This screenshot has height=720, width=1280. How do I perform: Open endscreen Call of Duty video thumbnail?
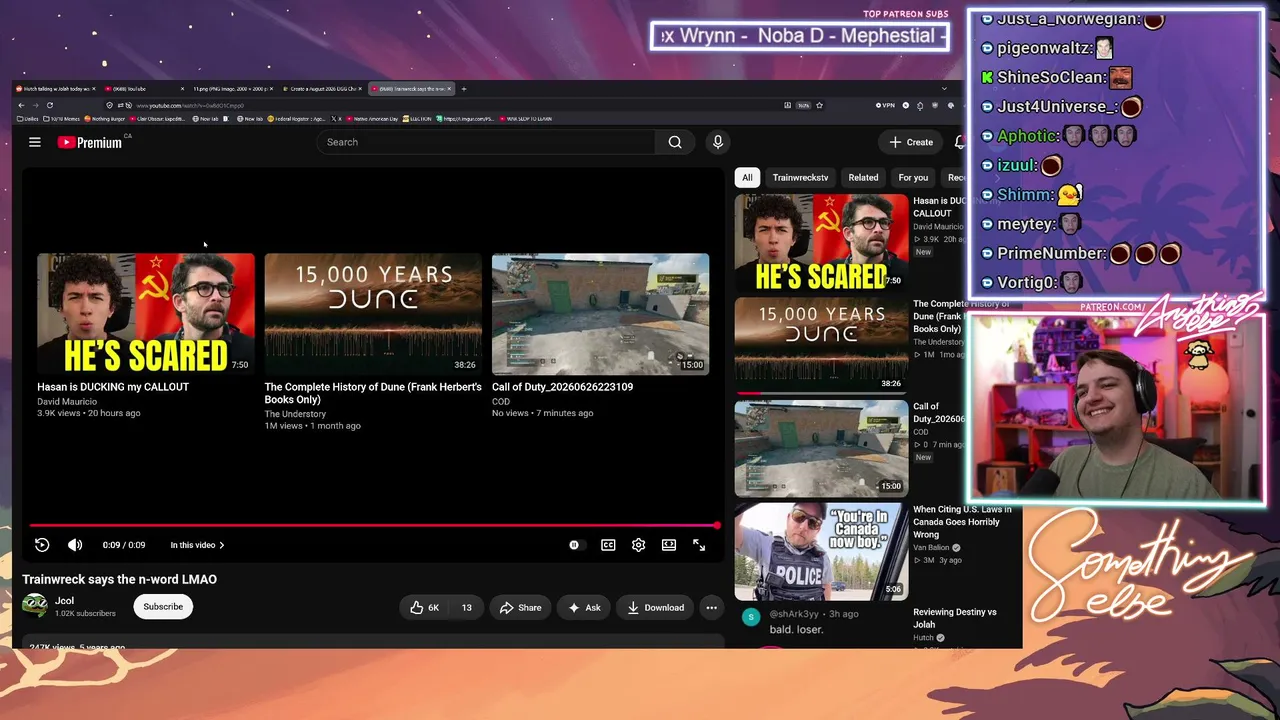point(600,314)
